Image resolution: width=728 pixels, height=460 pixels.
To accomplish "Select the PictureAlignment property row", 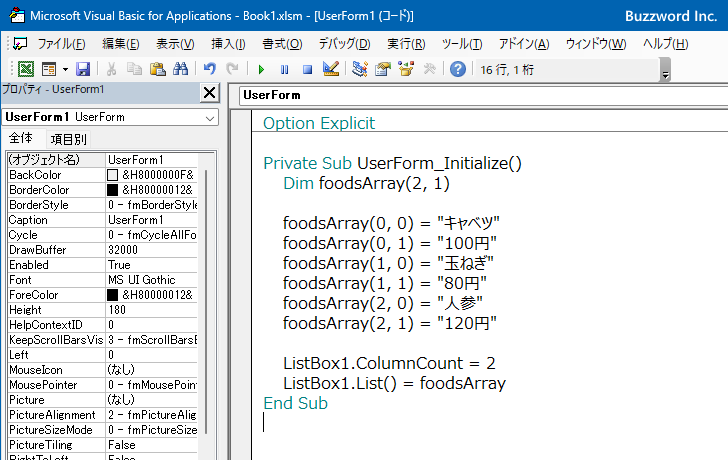I will (x=103, y=415).
